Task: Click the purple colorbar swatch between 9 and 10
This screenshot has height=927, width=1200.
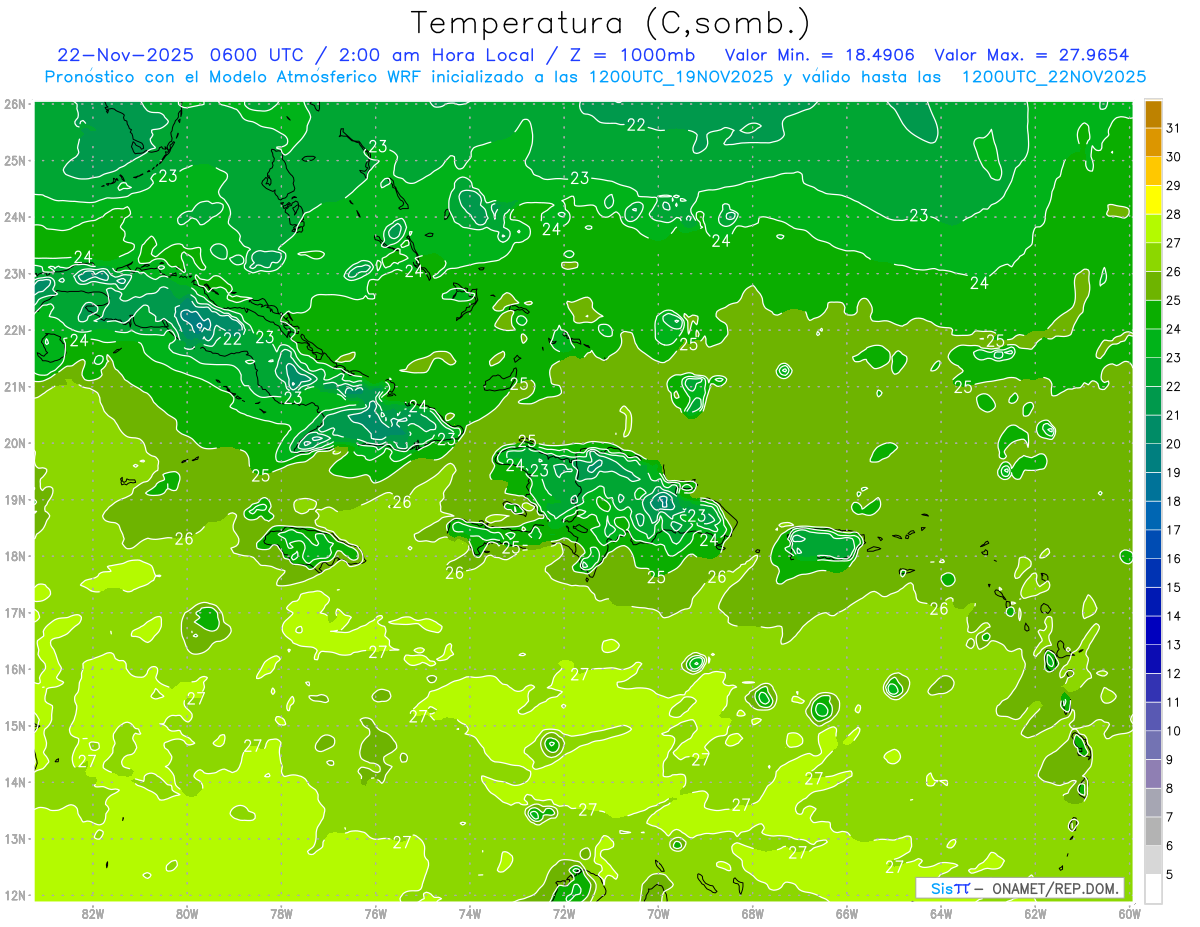Action: pyautogui.click(x=1153, y=744)
